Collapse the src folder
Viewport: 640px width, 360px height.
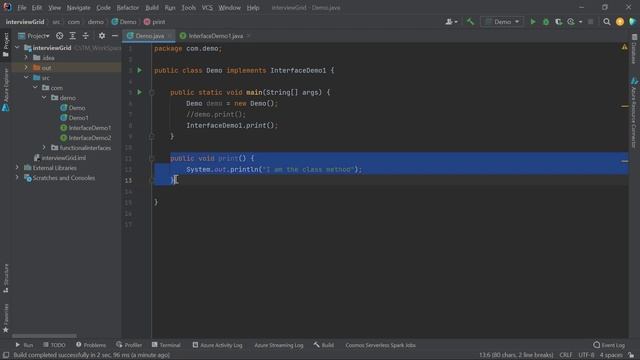(x=26, y=78)
